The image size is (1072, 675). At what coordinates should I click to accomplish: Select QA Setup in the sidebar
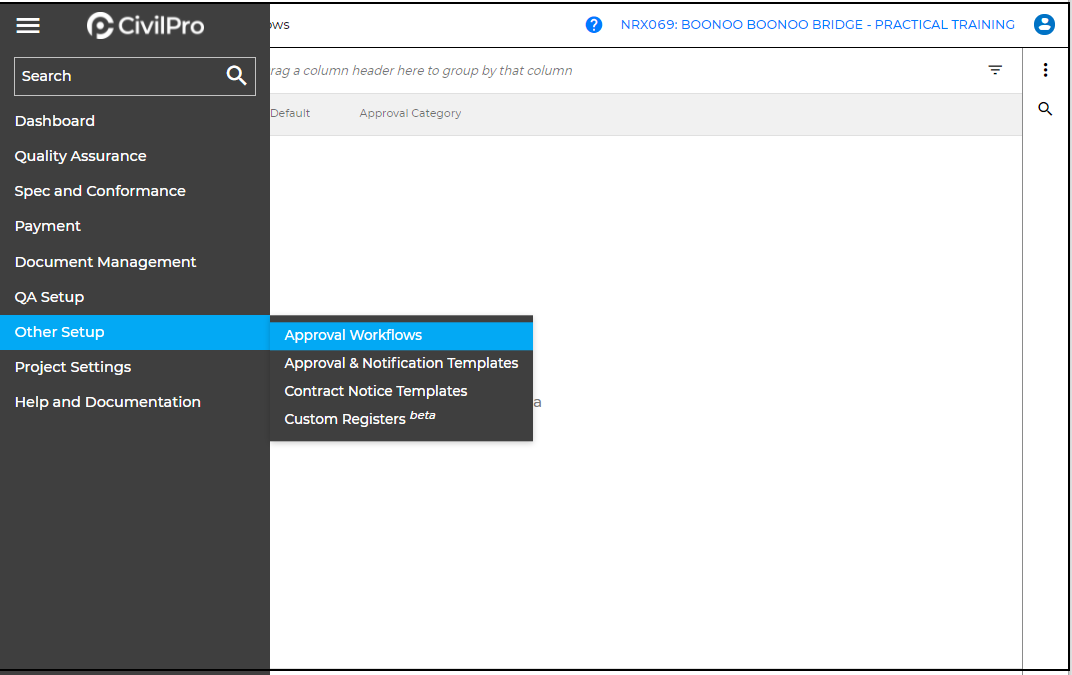pos(49,297)
